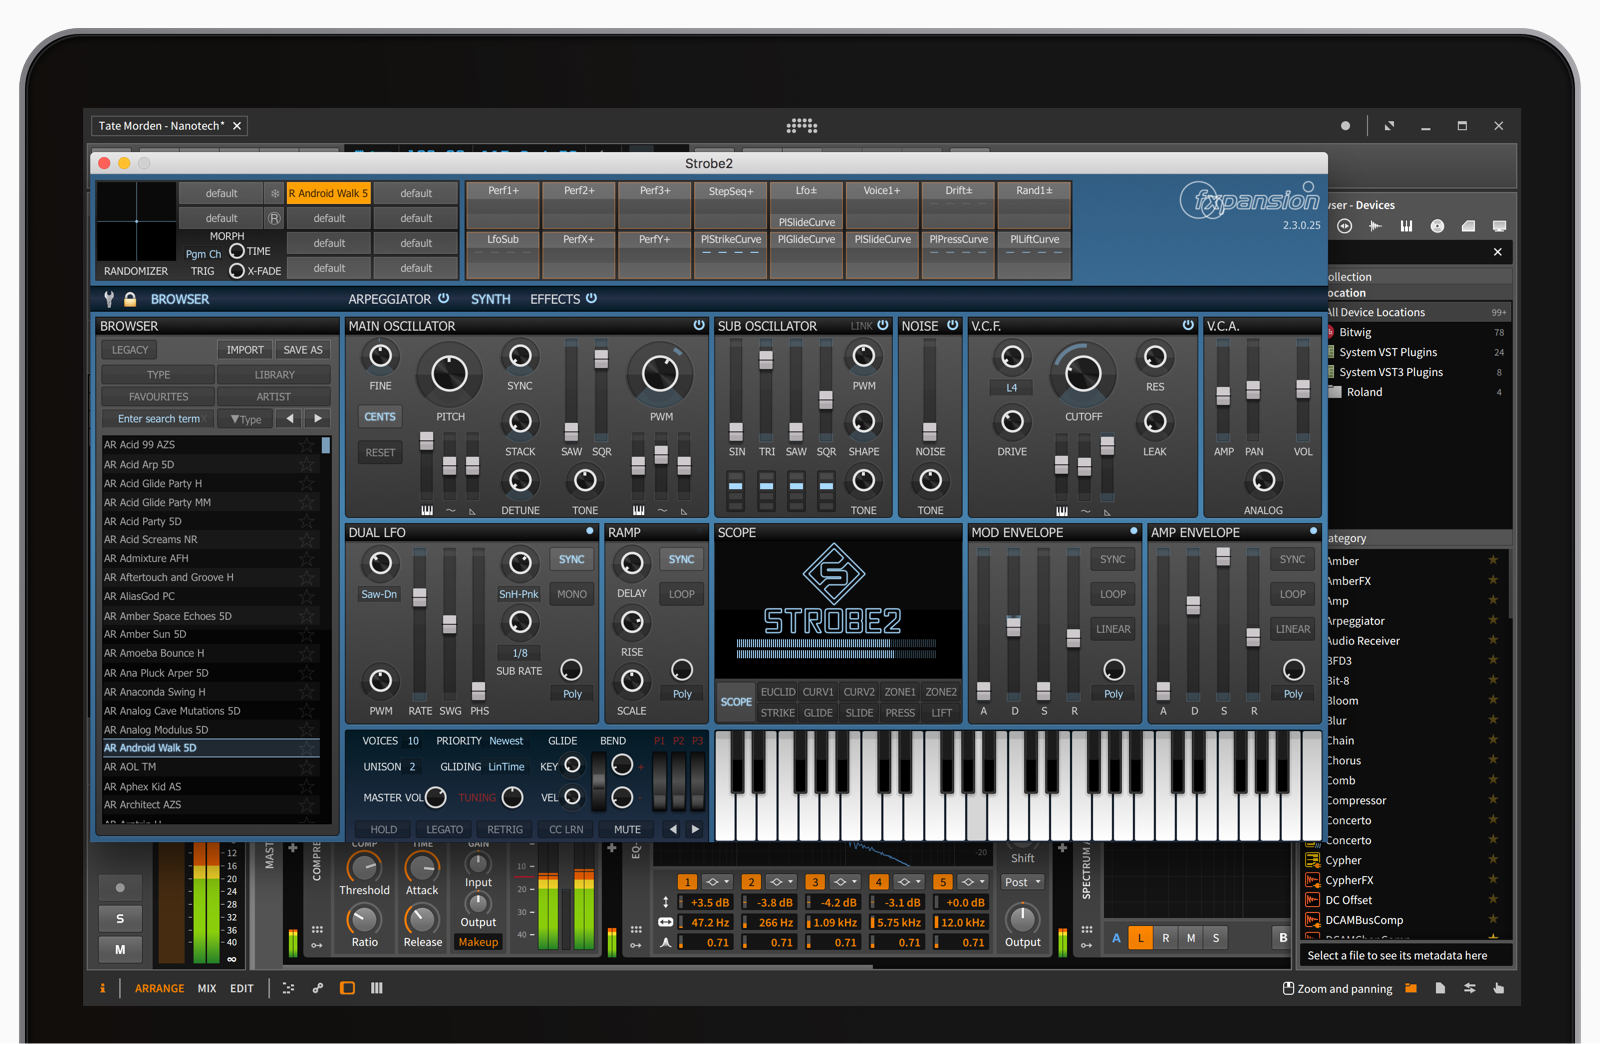Switch to the EDIT view
This screenshot has height=1044, width=1600.
point(242,988)
